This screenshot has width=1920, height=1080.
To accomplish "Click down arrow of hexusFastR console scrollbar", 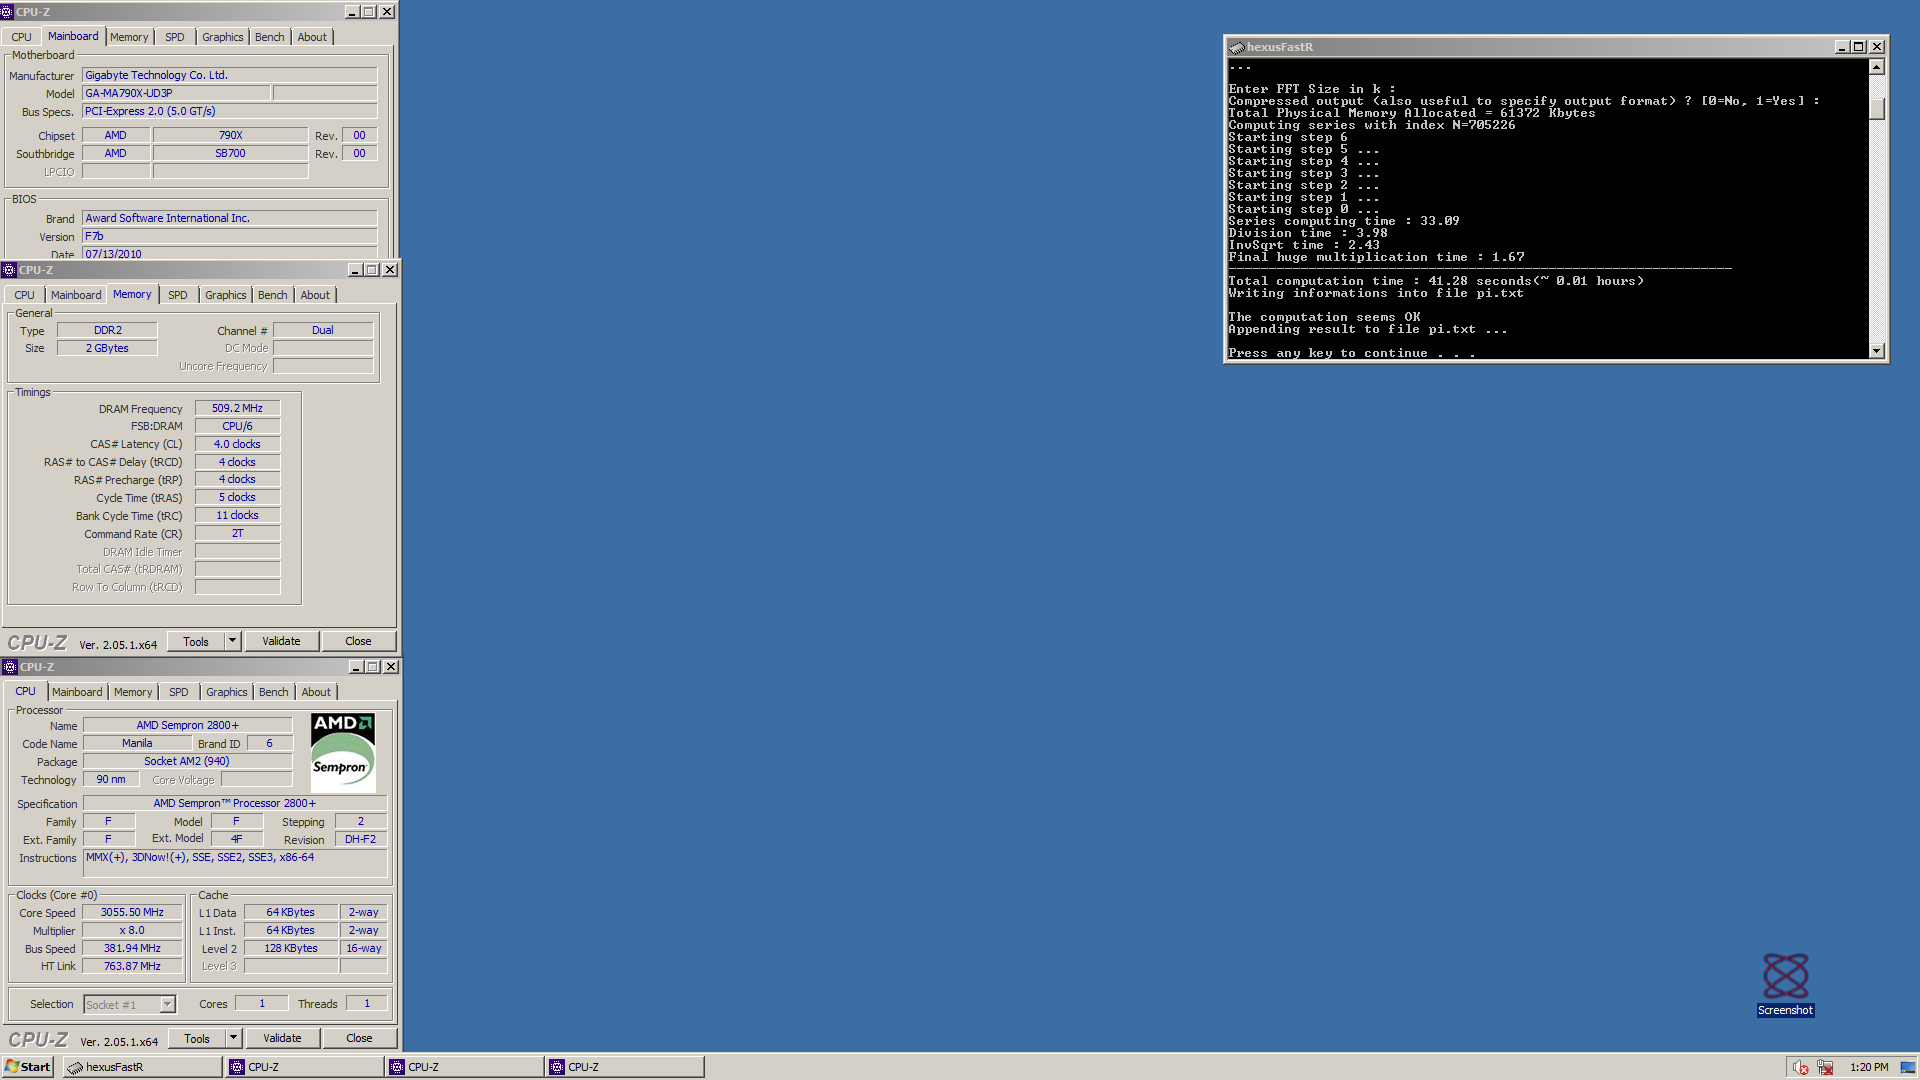I will pos(1877,351).
